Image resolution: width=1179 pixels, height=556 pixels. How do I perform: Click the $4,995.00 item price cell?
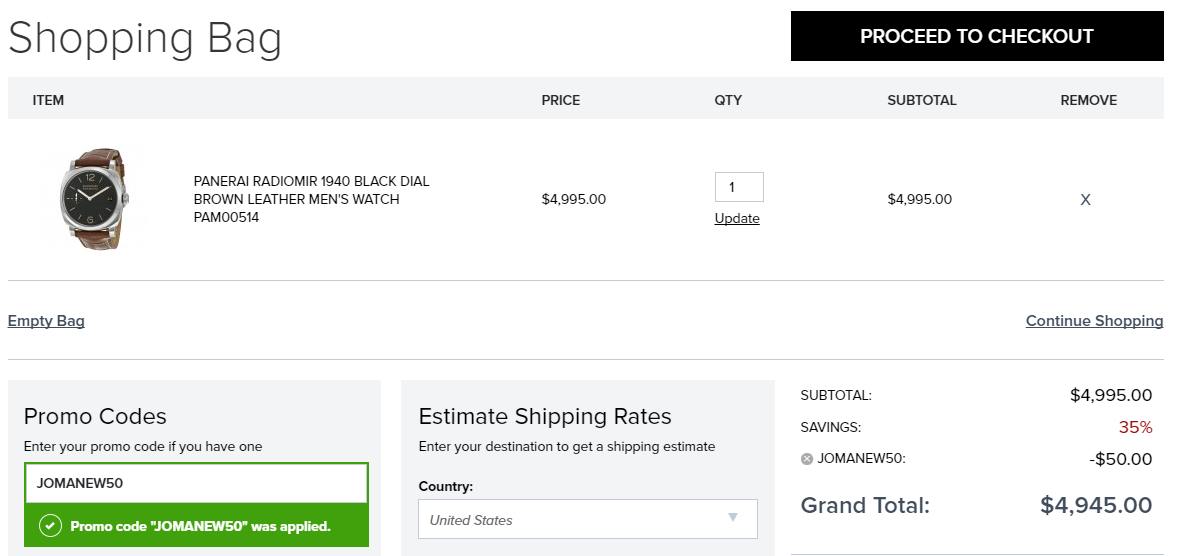(574, 199)
